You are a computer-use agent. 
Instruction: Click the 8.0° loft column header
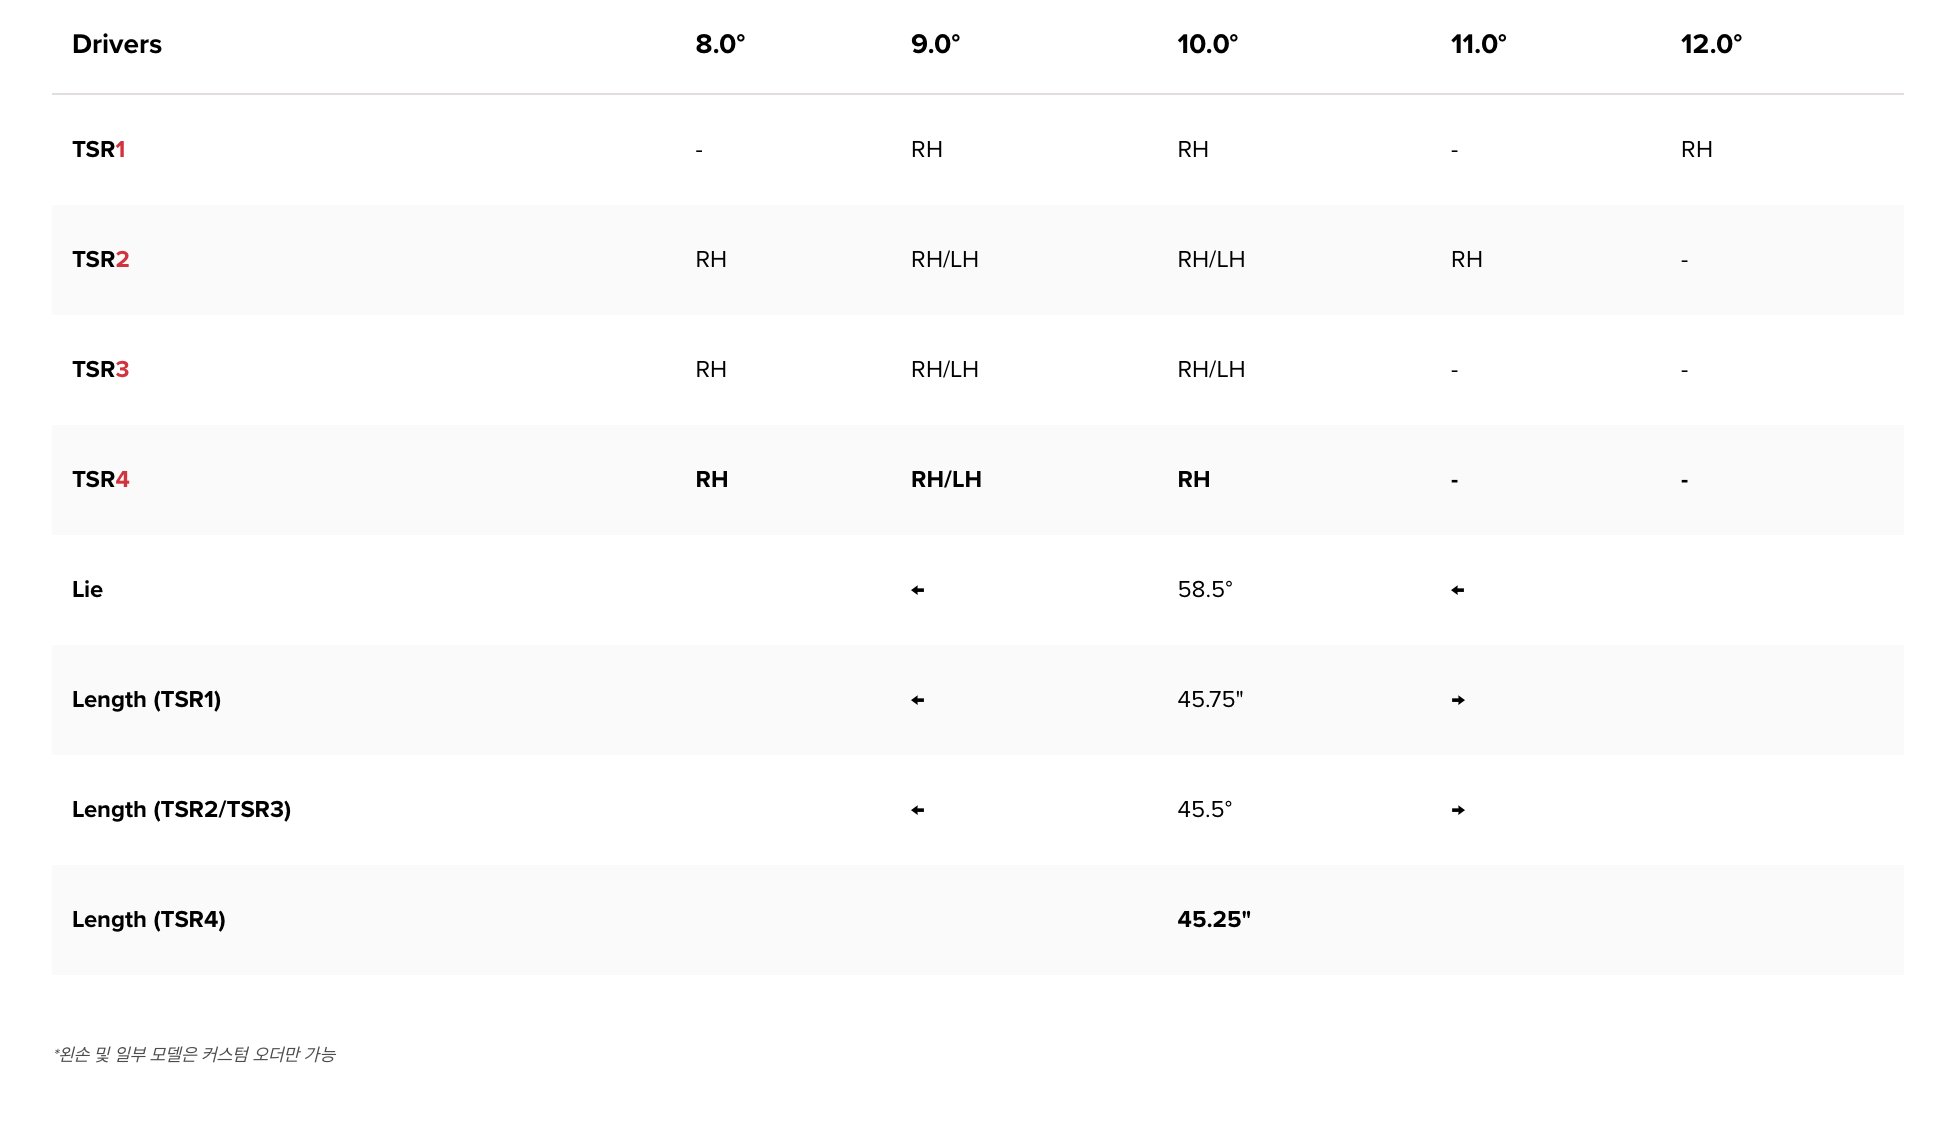[x=720, y=44]
